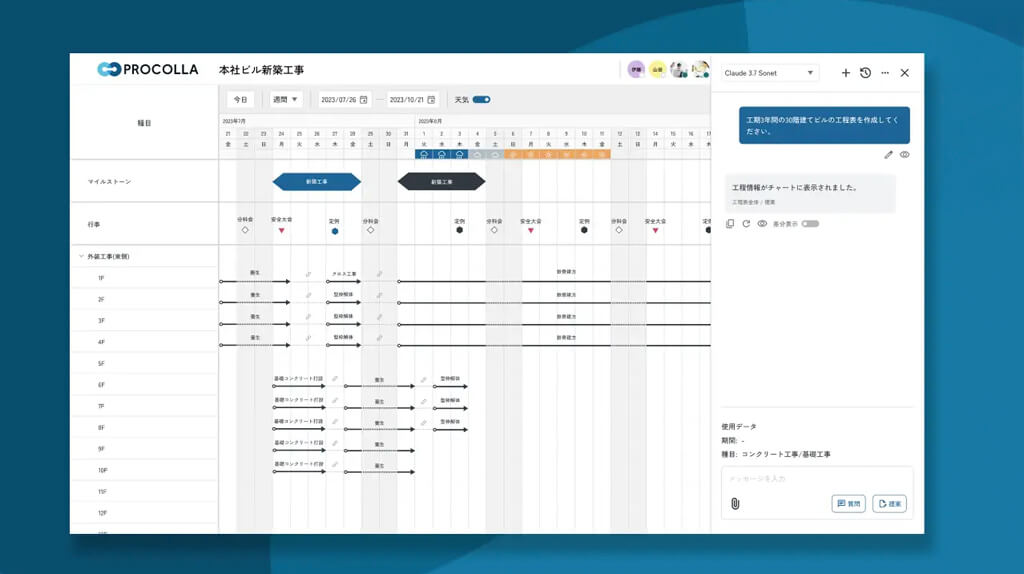1024x574 pixels.
Task: Select the 1F row
Action: 144,278
